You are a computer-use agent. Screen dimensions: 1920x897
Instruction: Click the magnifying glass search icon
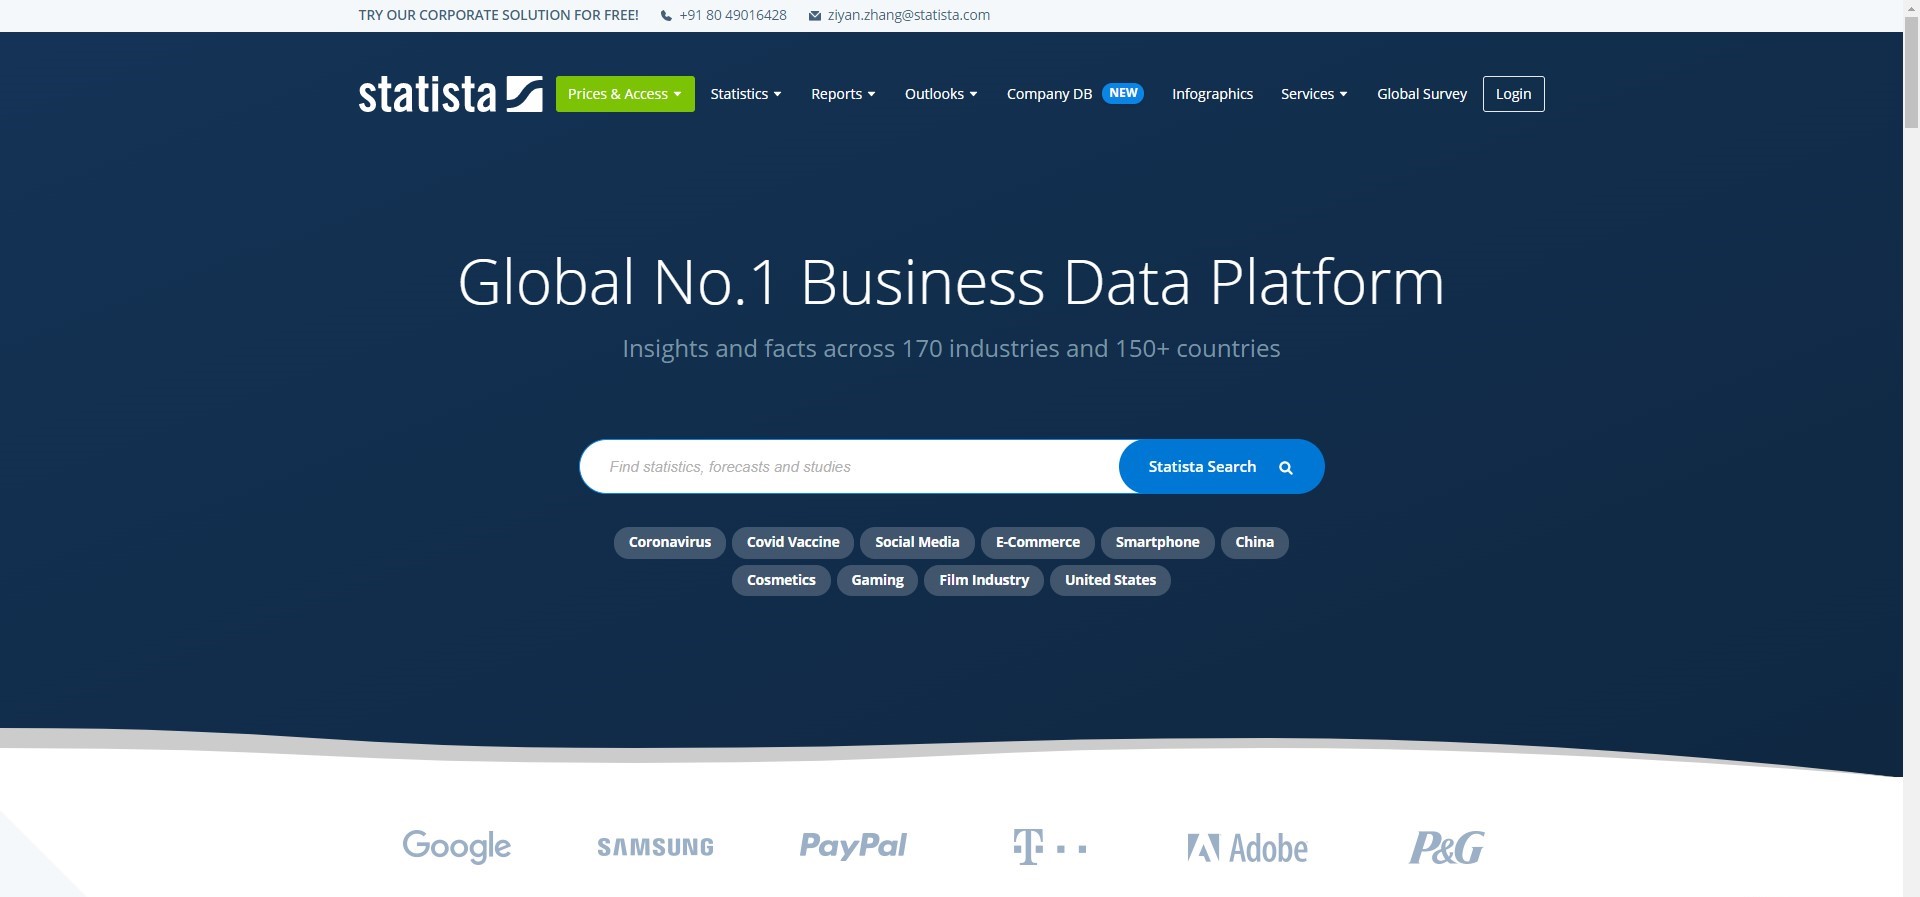1286,467
